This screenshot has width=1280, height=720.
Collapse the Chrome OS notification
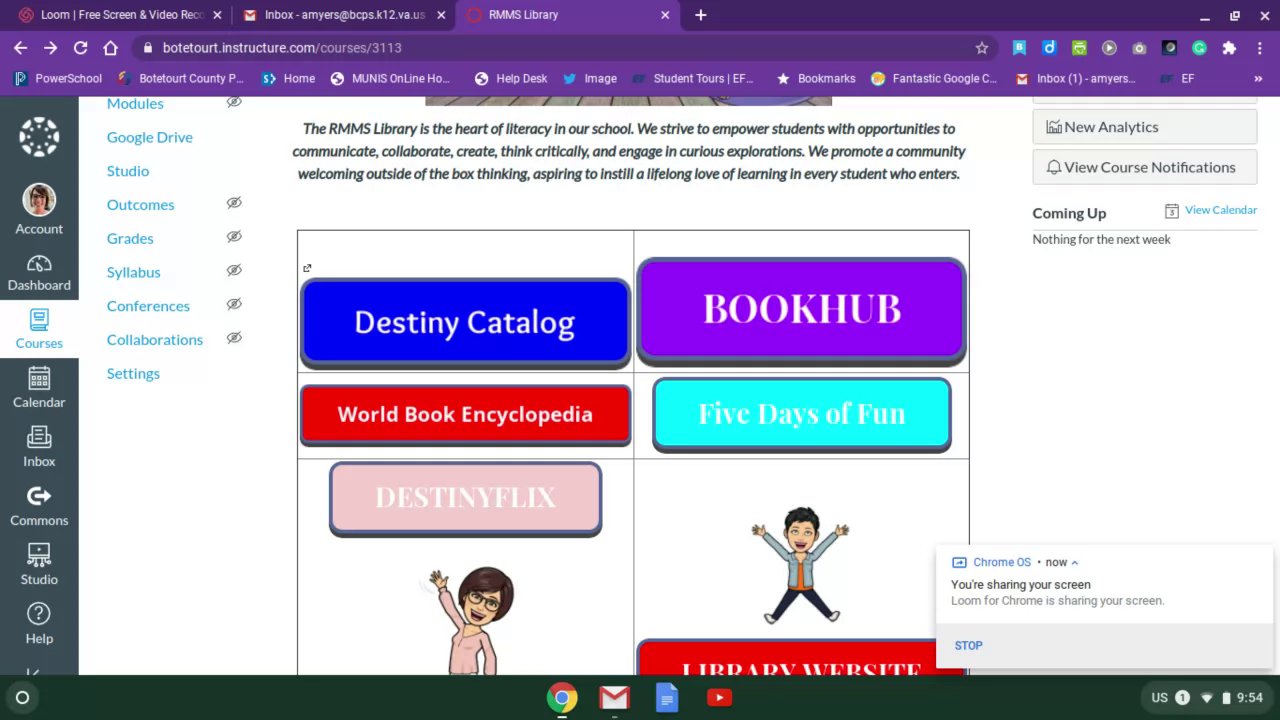tap(1075, 562)
